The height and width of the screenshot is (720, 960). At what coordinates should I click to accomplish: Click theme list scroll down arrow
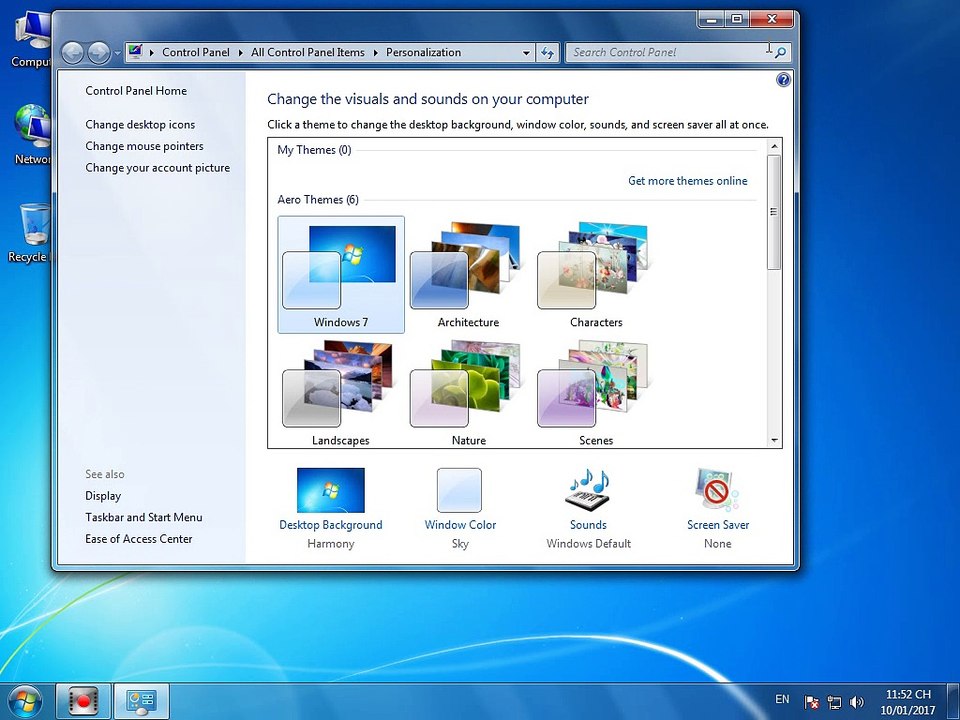click(774, 440)
